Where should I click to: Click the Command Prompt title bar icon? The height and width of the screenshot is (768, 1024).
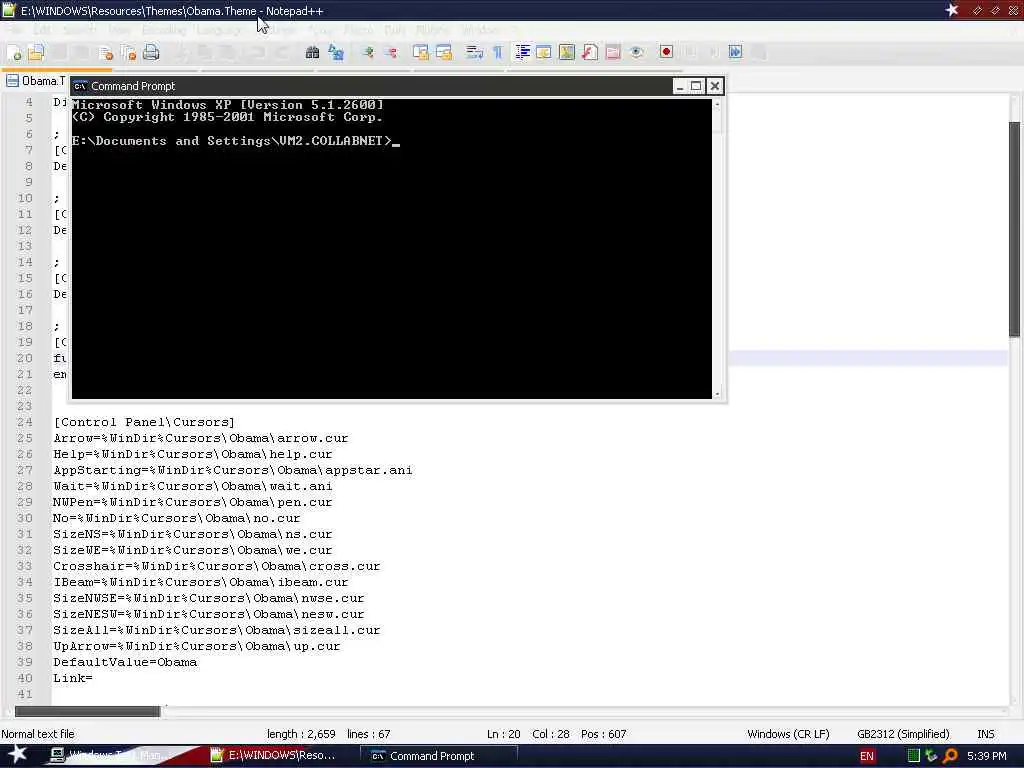80,86
